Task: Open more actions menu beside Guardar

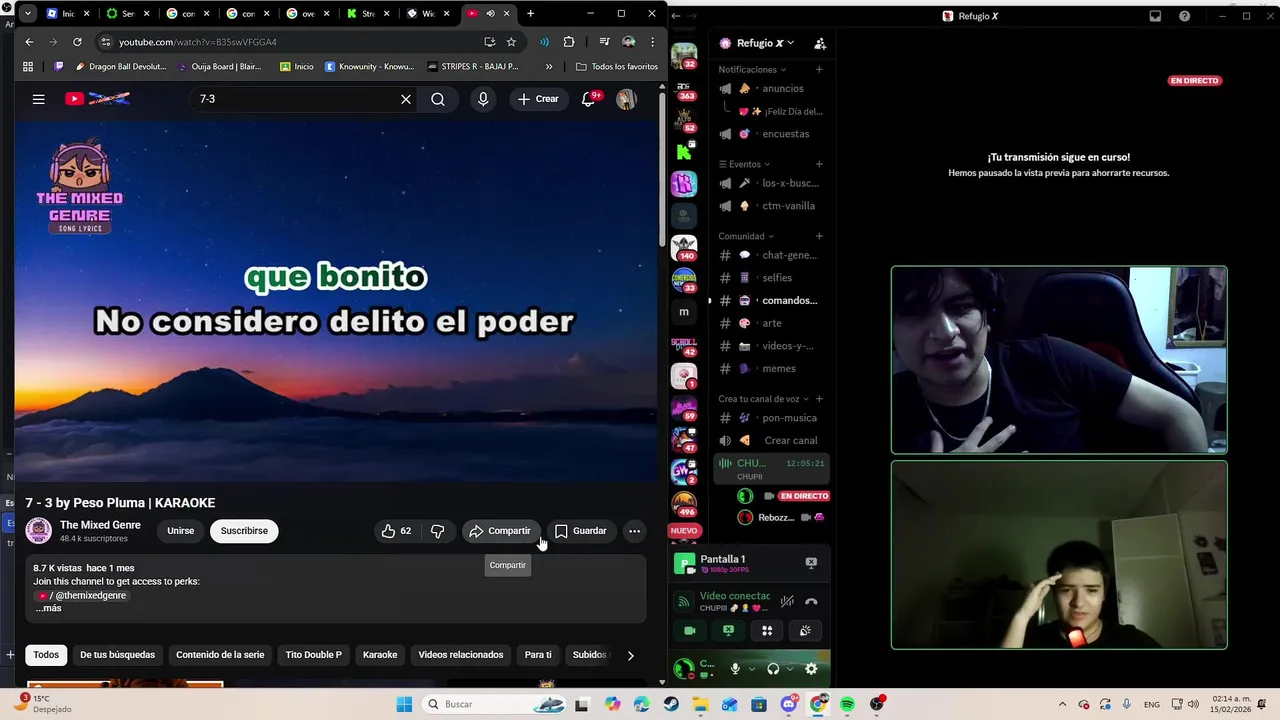Action: (634, 531)
